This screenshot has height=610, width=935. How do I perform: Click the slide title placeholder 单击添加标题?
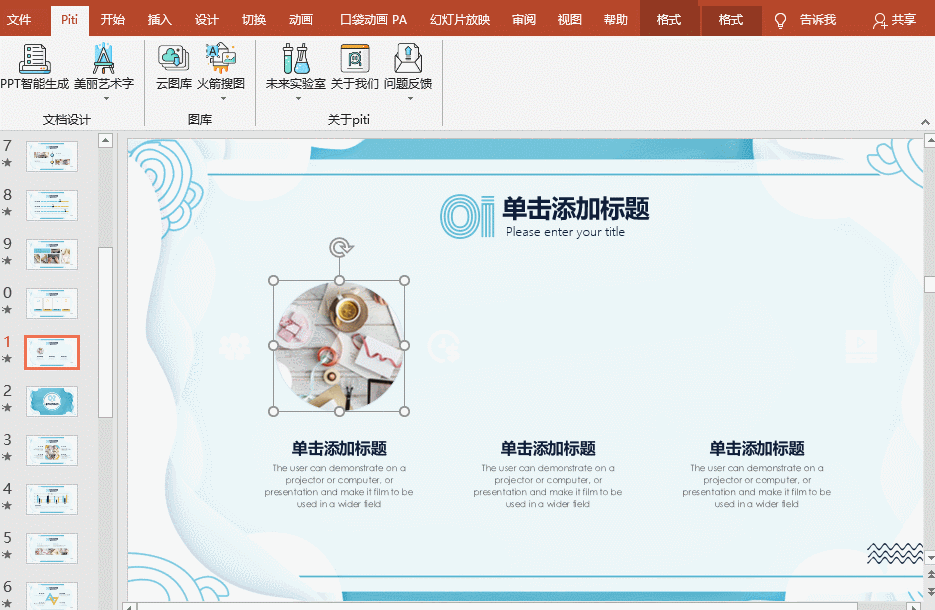click(x=577, y=212)
